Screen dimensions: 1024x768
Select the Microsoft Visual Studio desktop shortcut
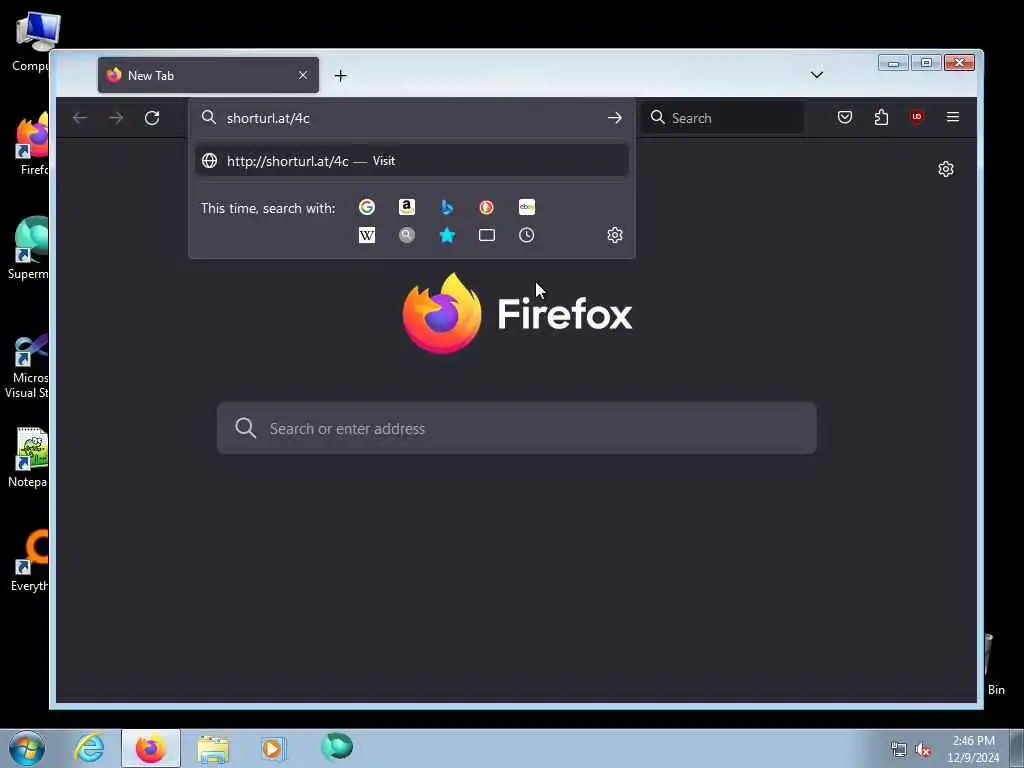click(x=26, y=366)
